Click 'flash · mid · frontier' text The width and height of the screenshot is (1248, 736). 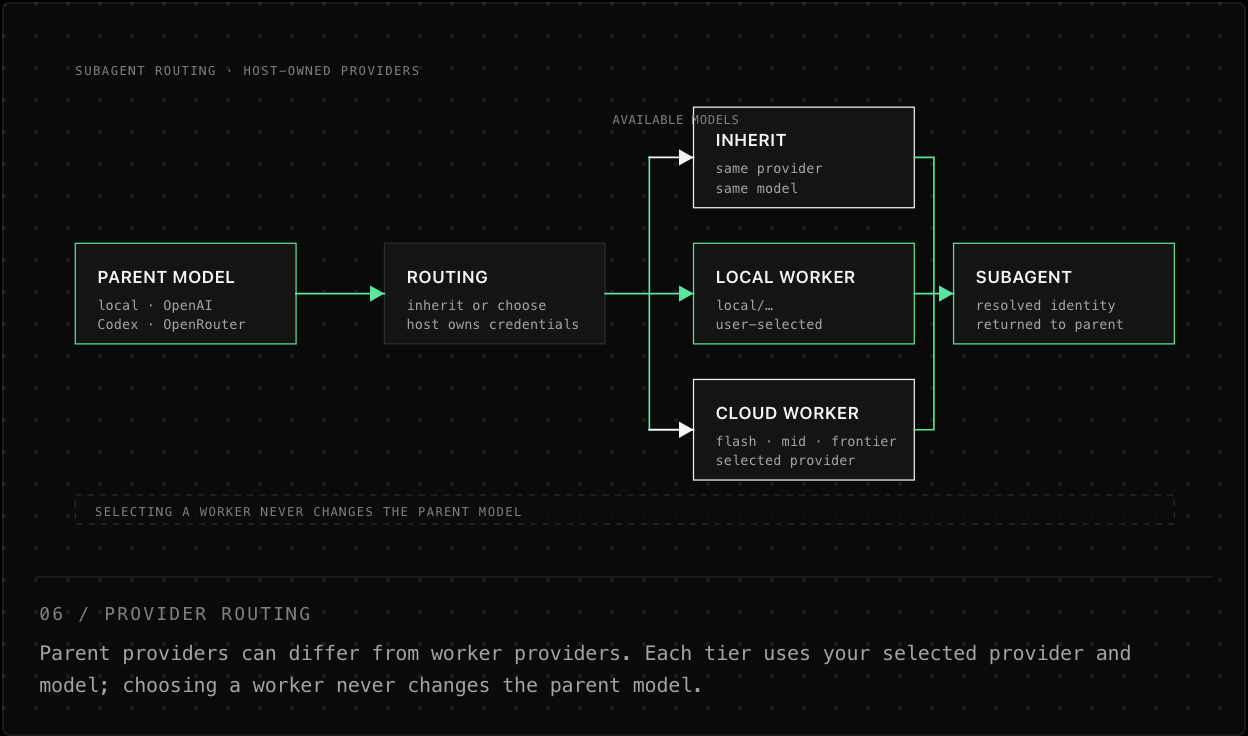click(806, 441)
